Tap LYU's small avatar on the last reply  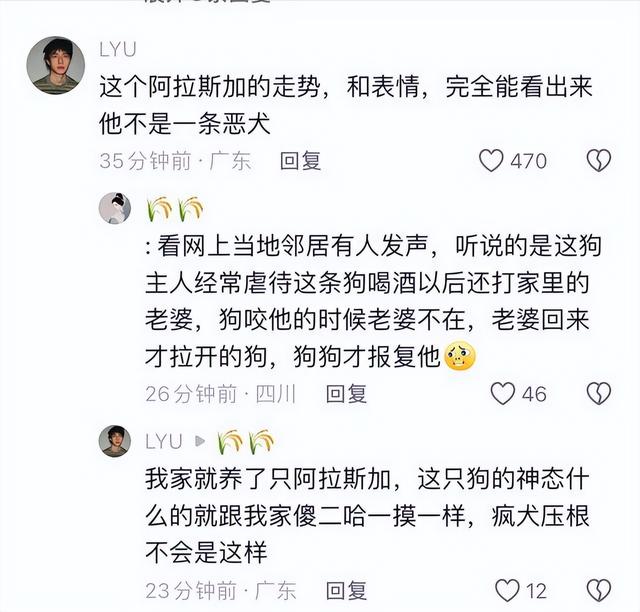pos(115,440)
